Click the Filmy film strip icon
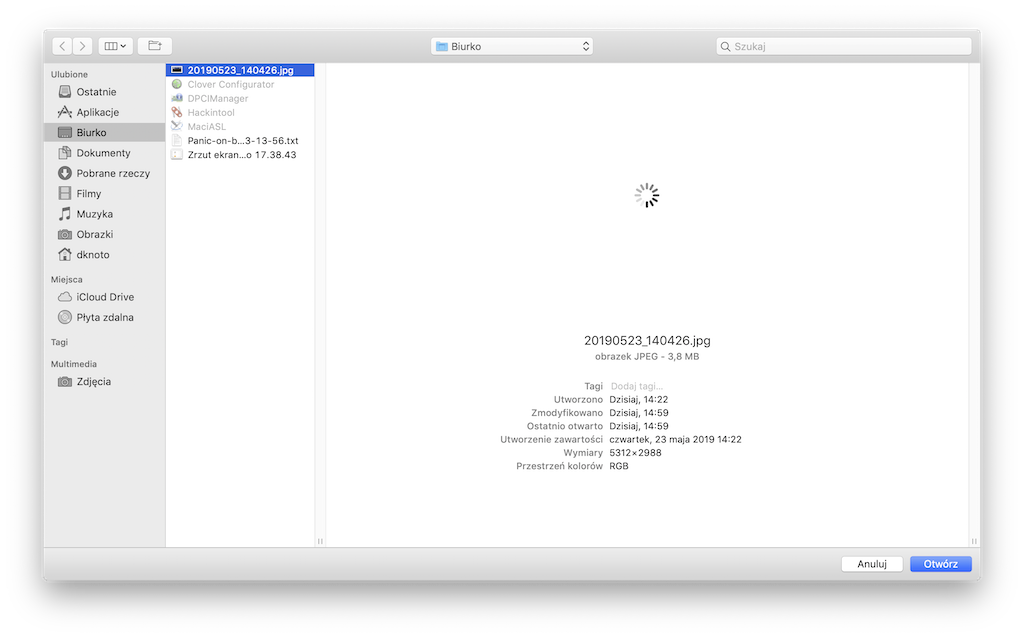 65,193
